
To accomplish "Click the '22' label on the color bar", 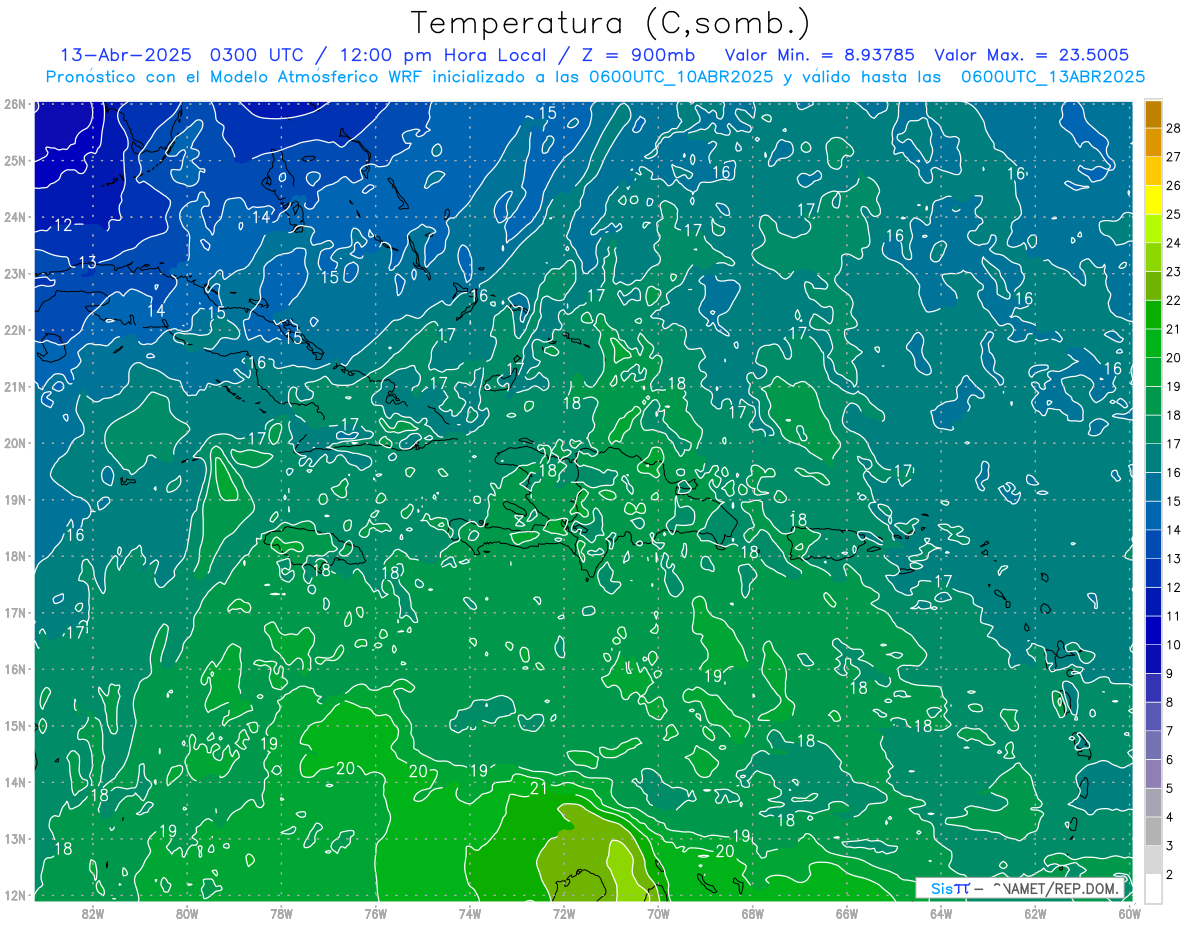I will [1173, 300].
